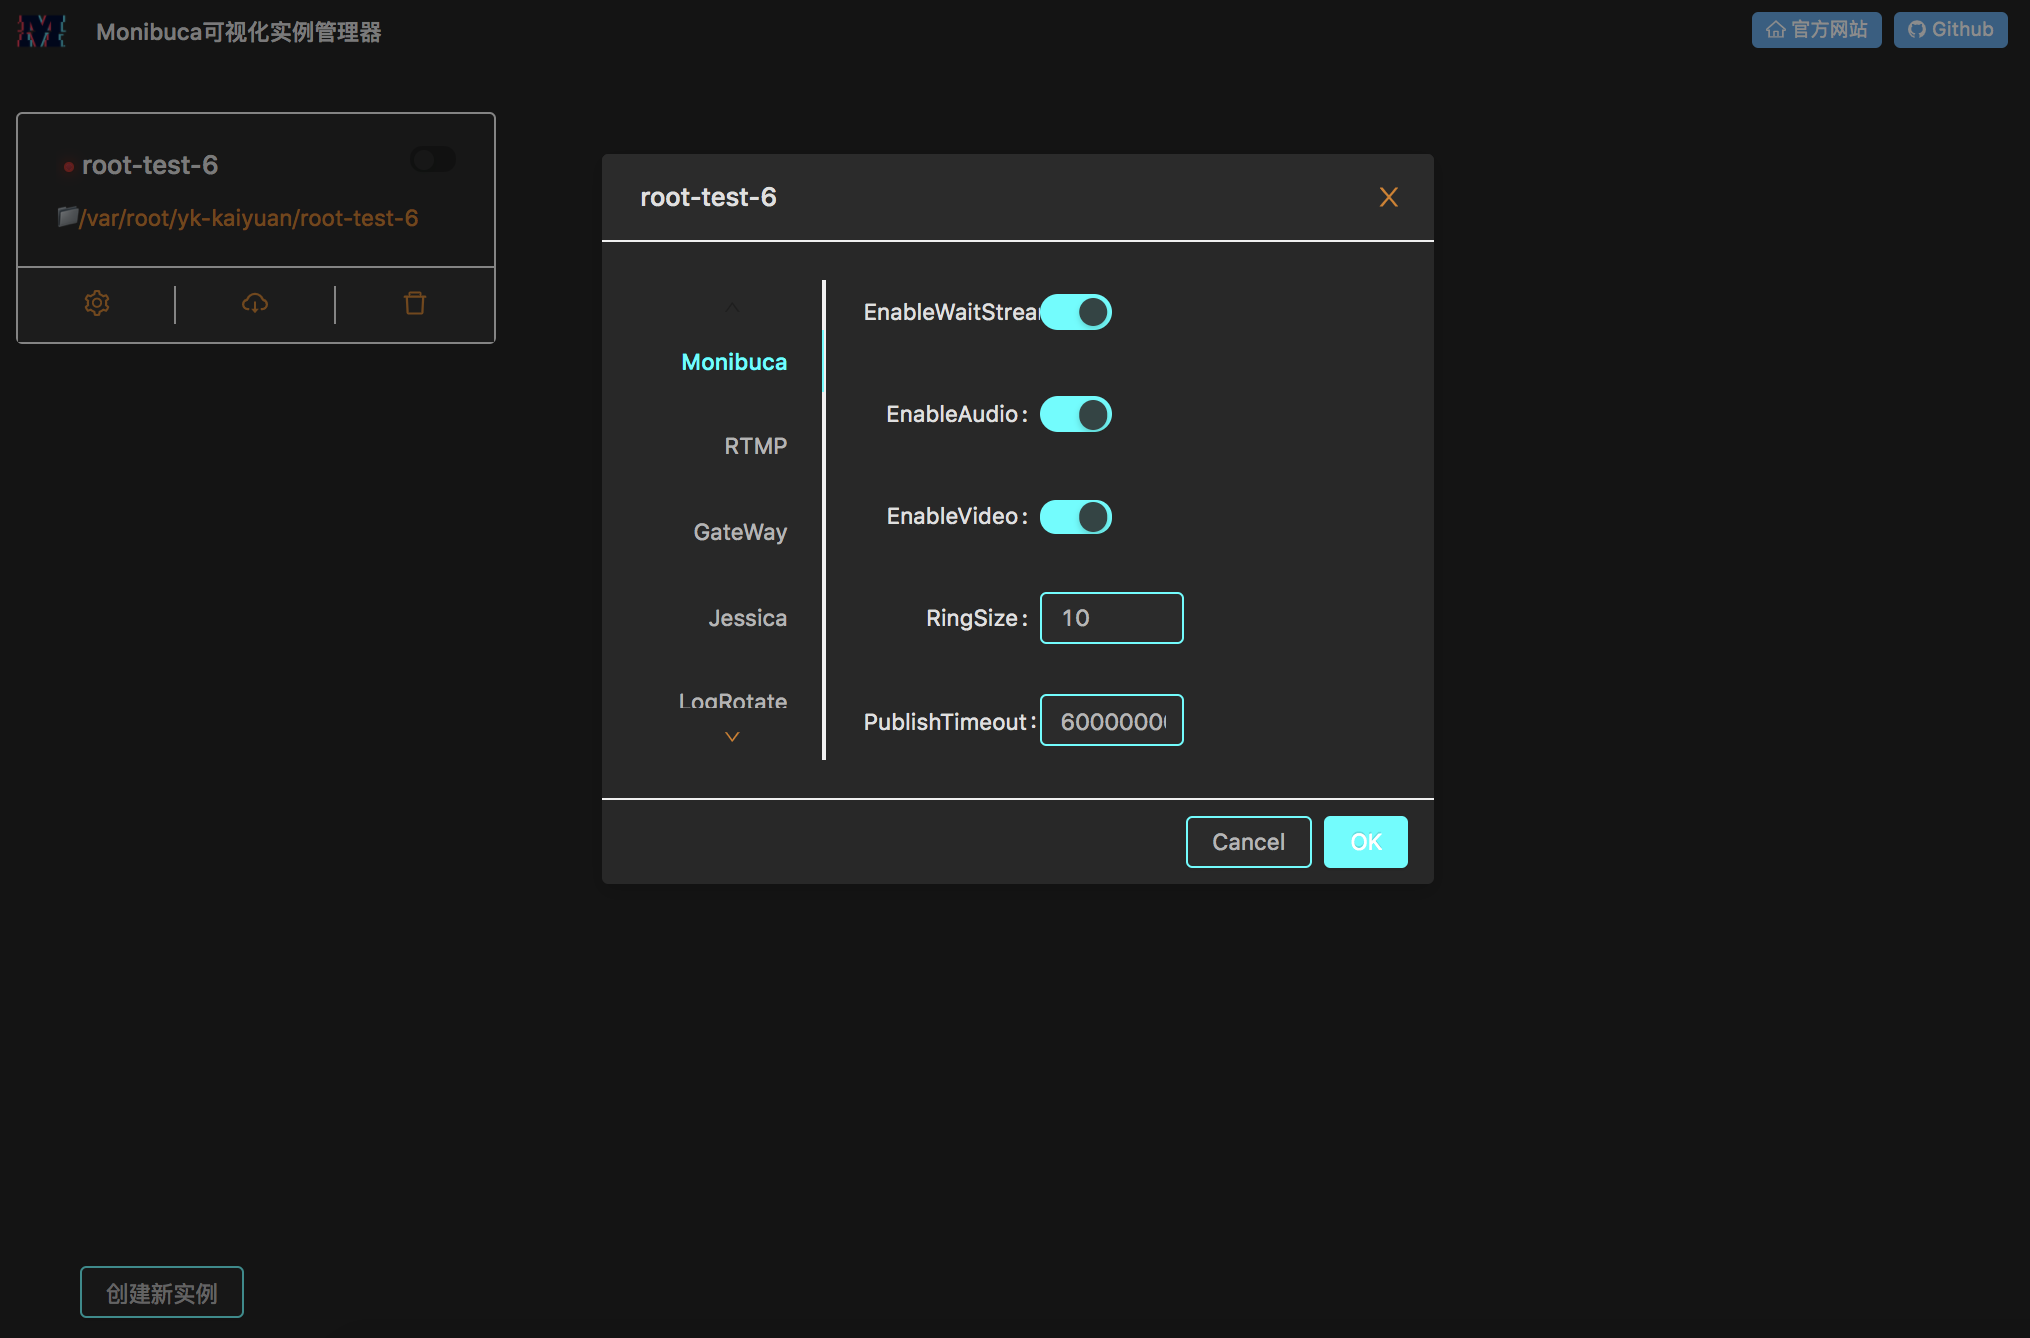Close the root-test-6 dialog with X

pos(1388,197)
